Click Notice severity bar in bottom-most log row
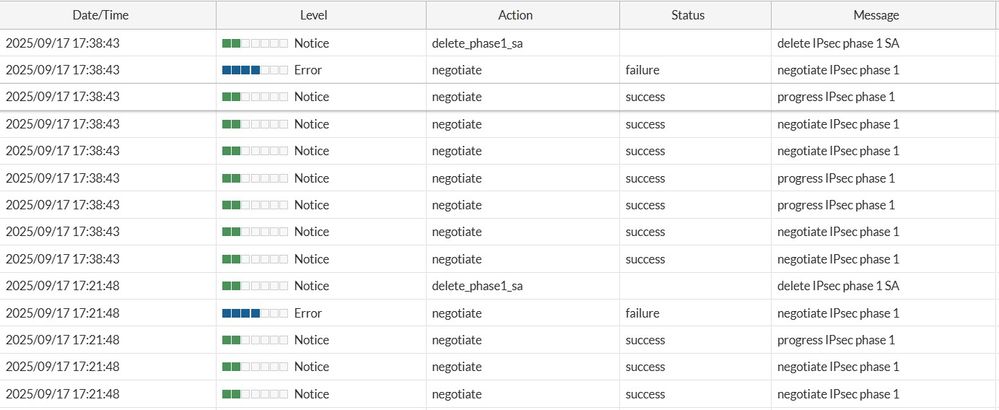Image resolution: width=999 pixels, height=410 pixels. click(255, 394)
